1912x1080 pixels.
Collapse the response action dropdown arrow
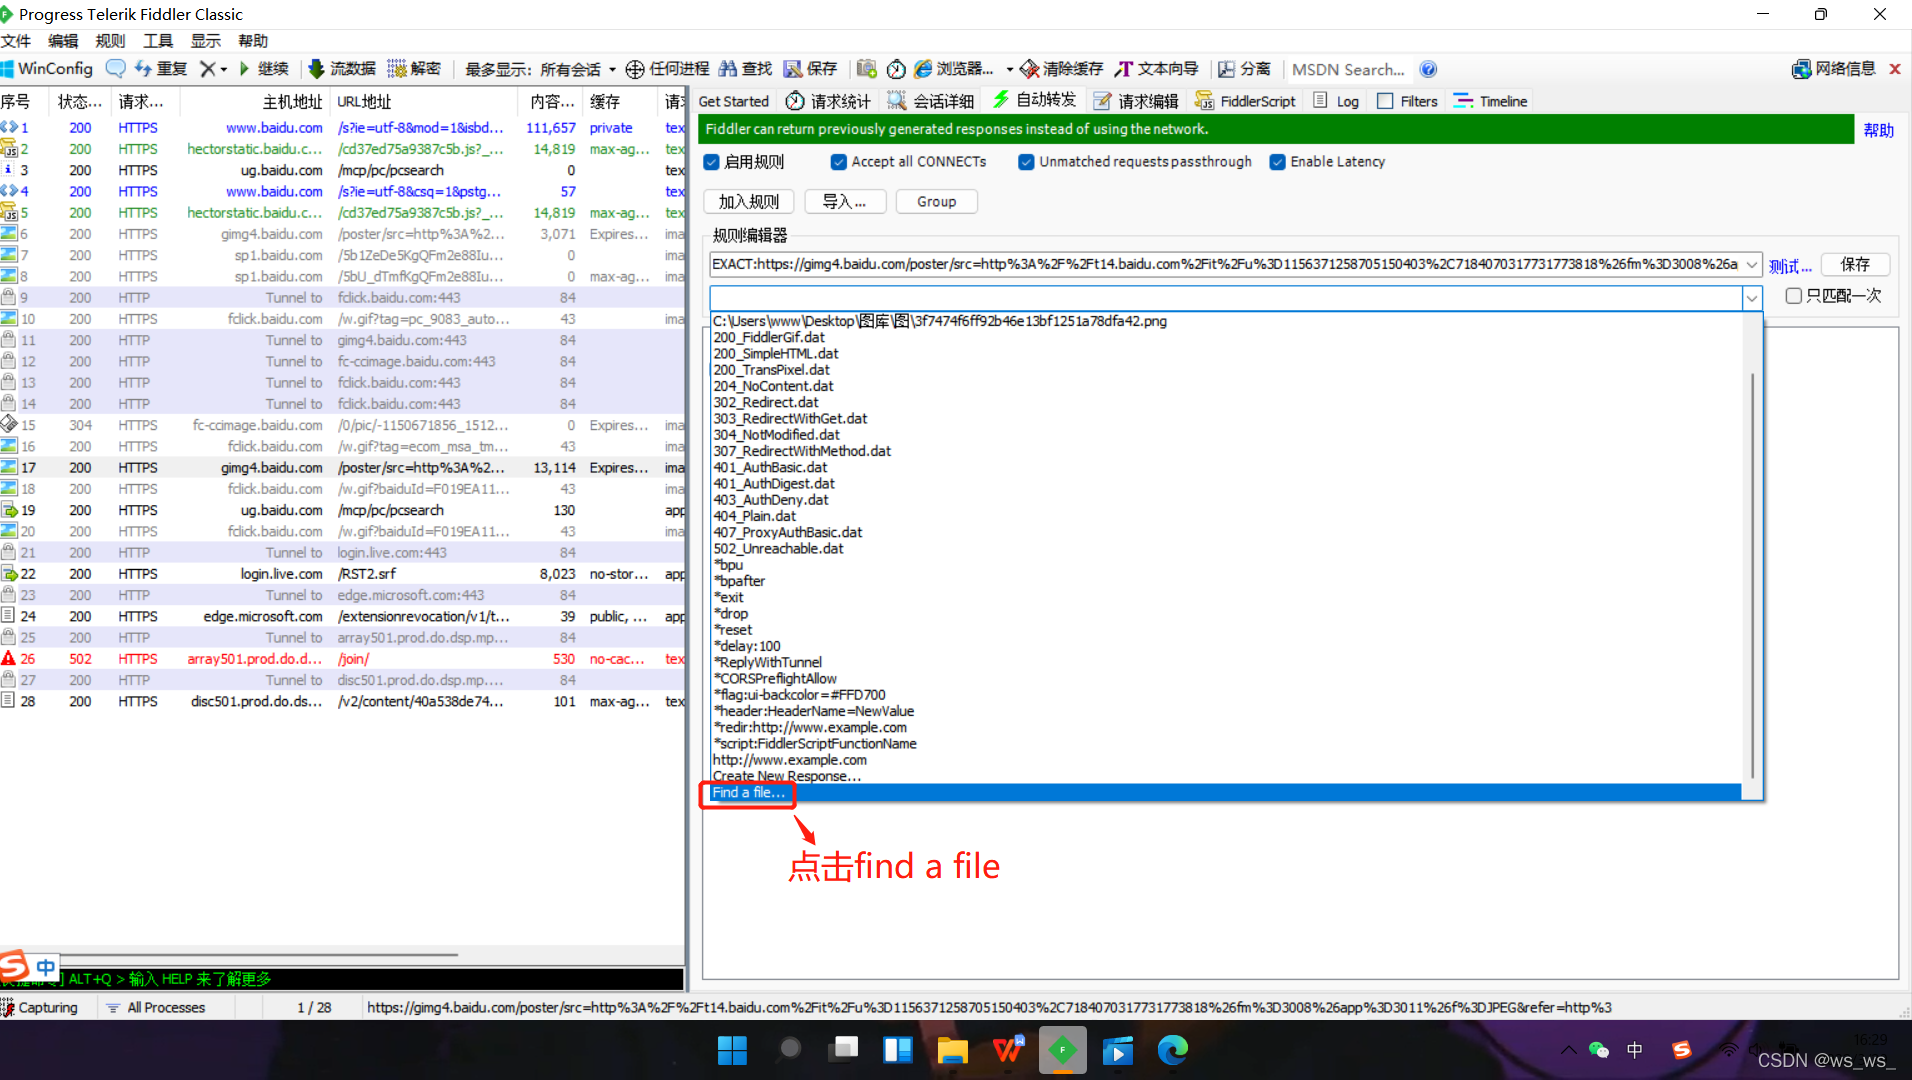[1752, 298]
